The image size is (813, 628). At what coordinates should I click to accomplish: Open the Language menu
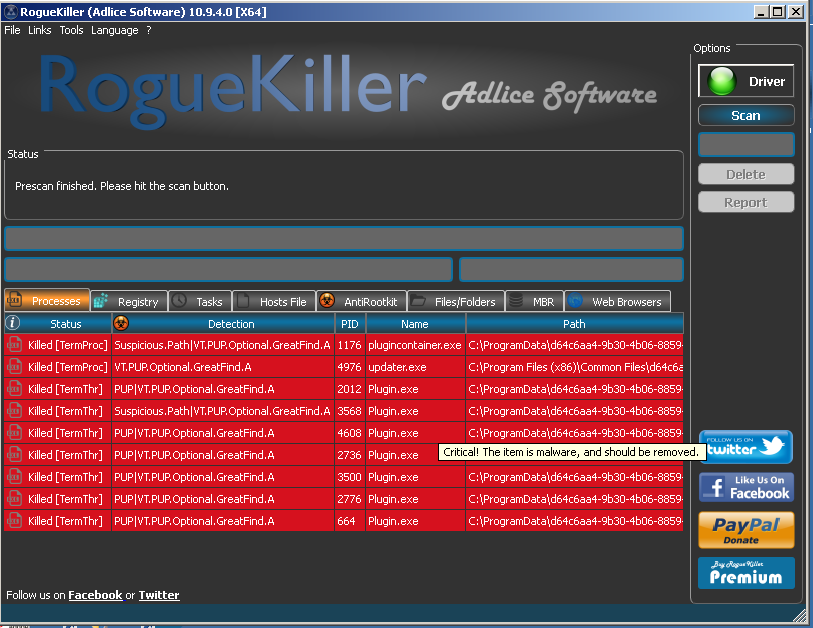[115, 30]
